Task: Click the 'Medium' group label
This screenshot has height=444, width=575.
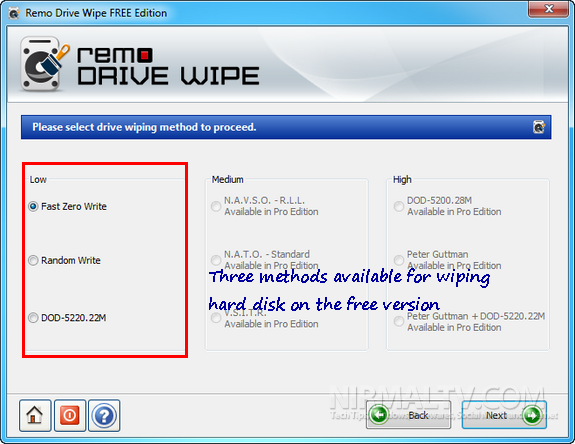Action: 228,180
